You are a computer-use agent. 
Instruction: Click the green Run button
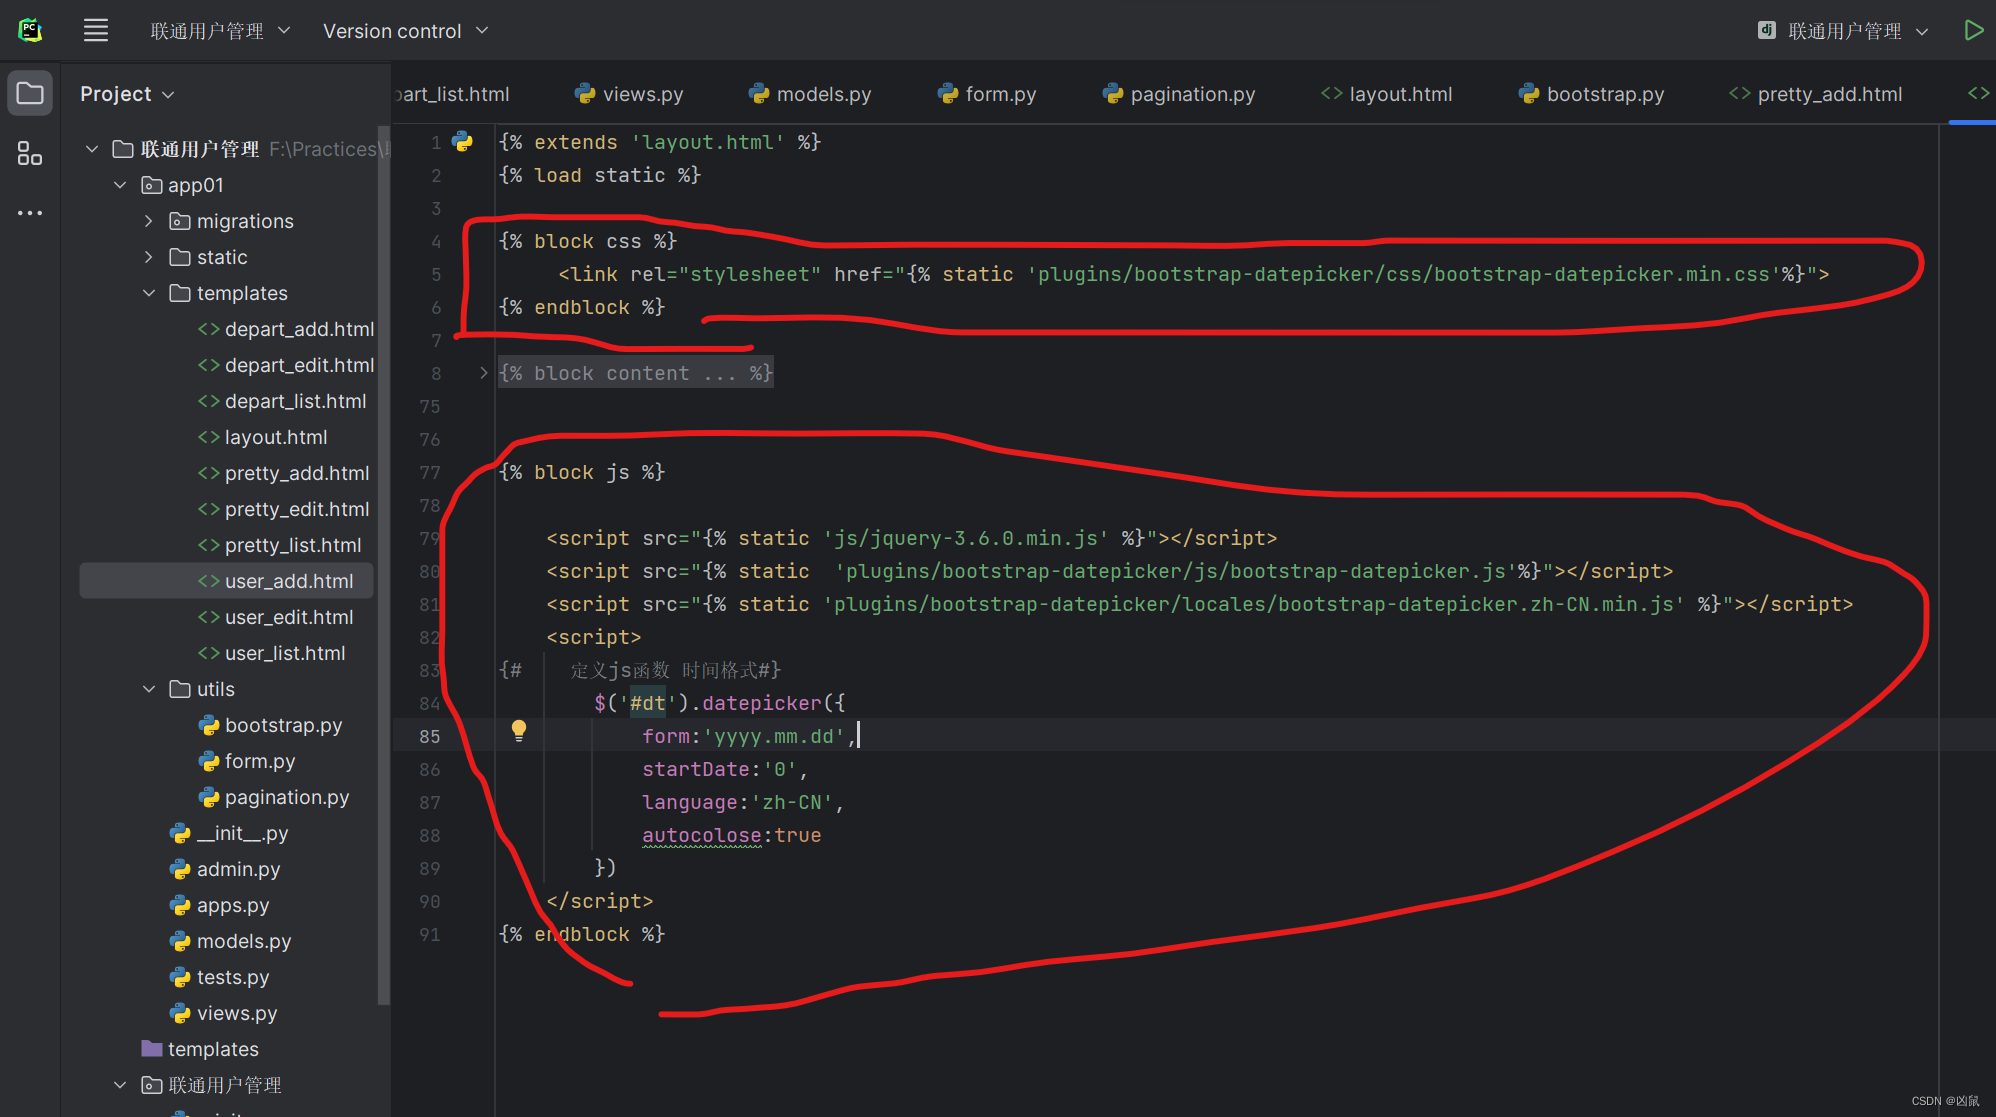(1973, 30)
